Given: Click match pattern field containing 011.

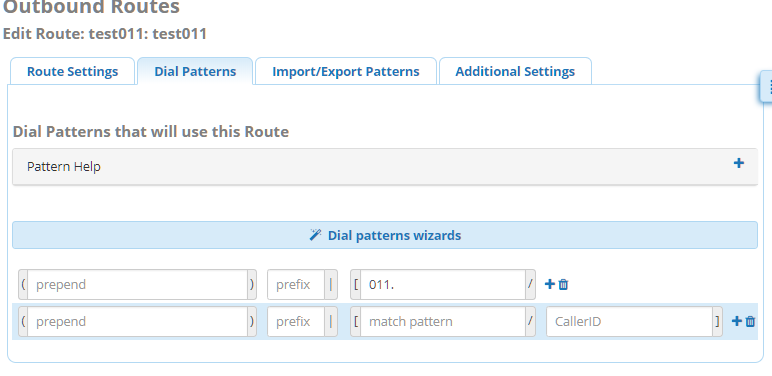Looking at the screenshot, I should click(x=443, y=284).
